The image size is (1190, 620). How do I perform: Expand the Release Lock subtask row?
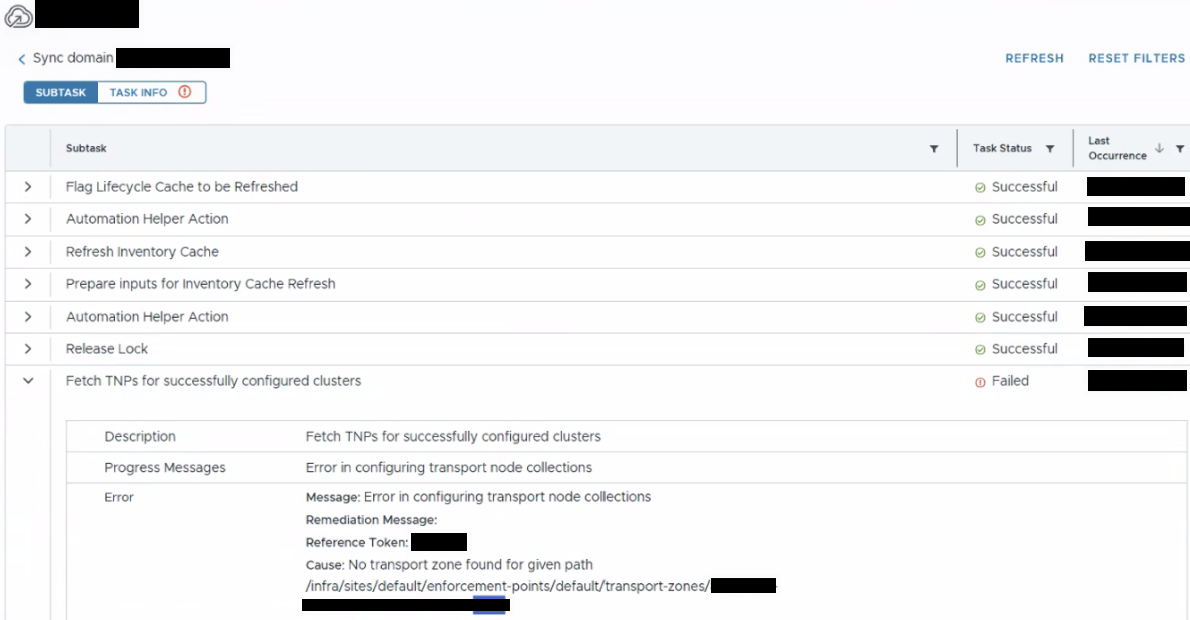28,349
